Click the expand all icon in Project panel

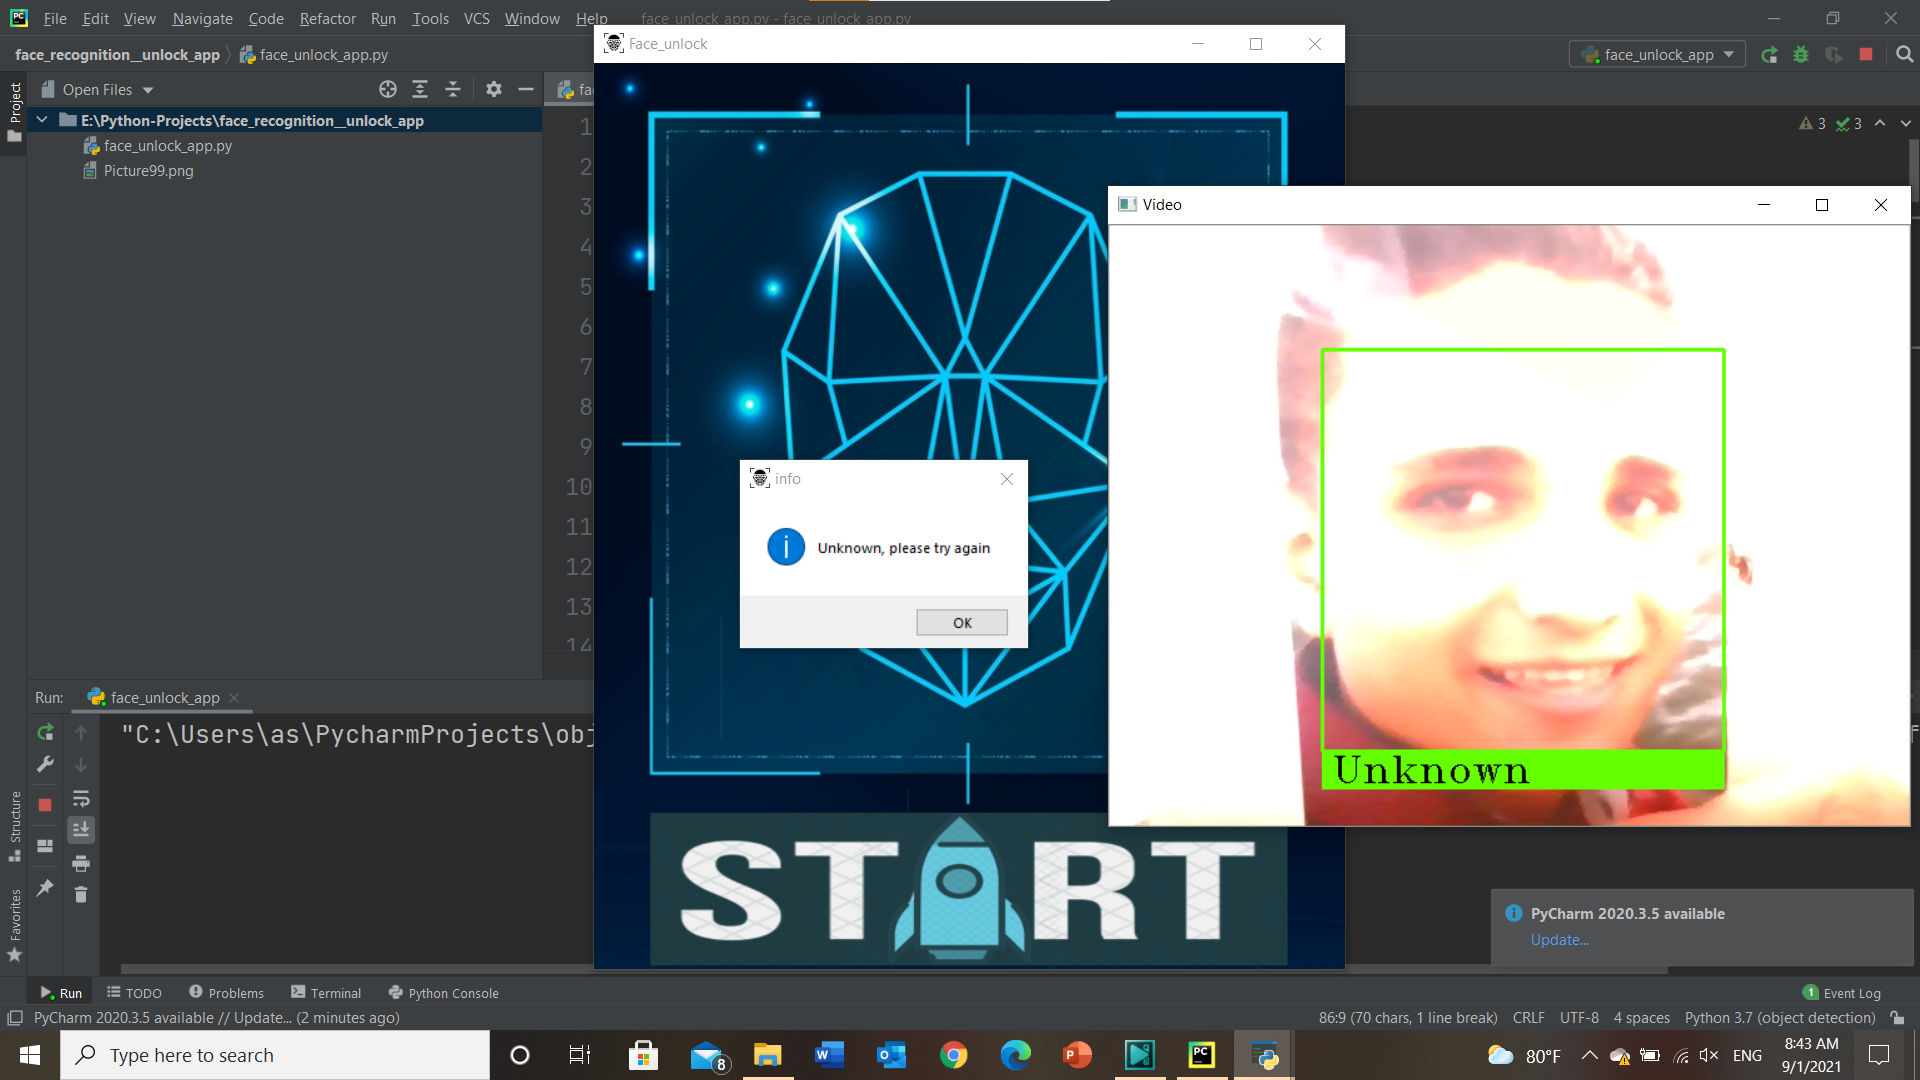click(420, 89)
